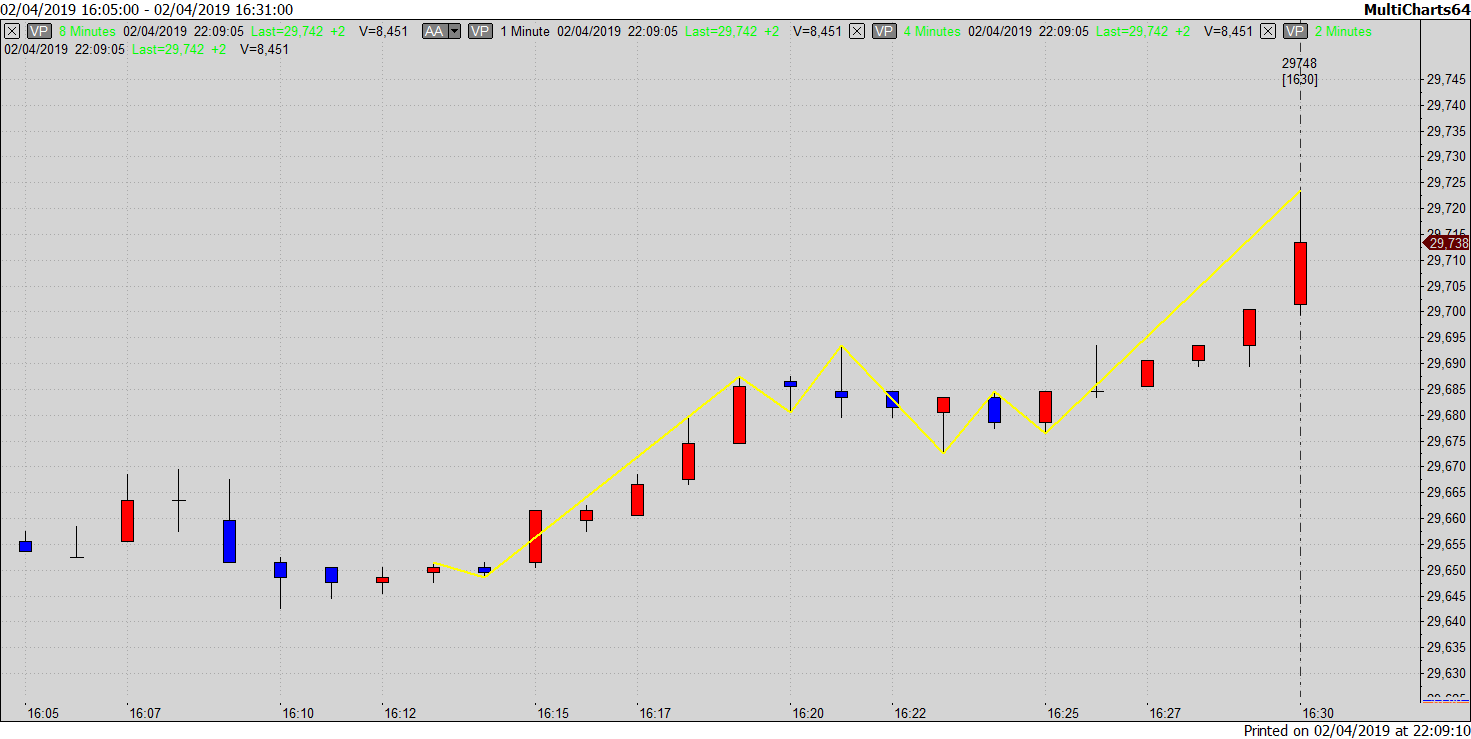Click the VP button next to 4 Minutes
Image resolution: width=1471 pixels, height=739 pixels.
coord(884,31)
